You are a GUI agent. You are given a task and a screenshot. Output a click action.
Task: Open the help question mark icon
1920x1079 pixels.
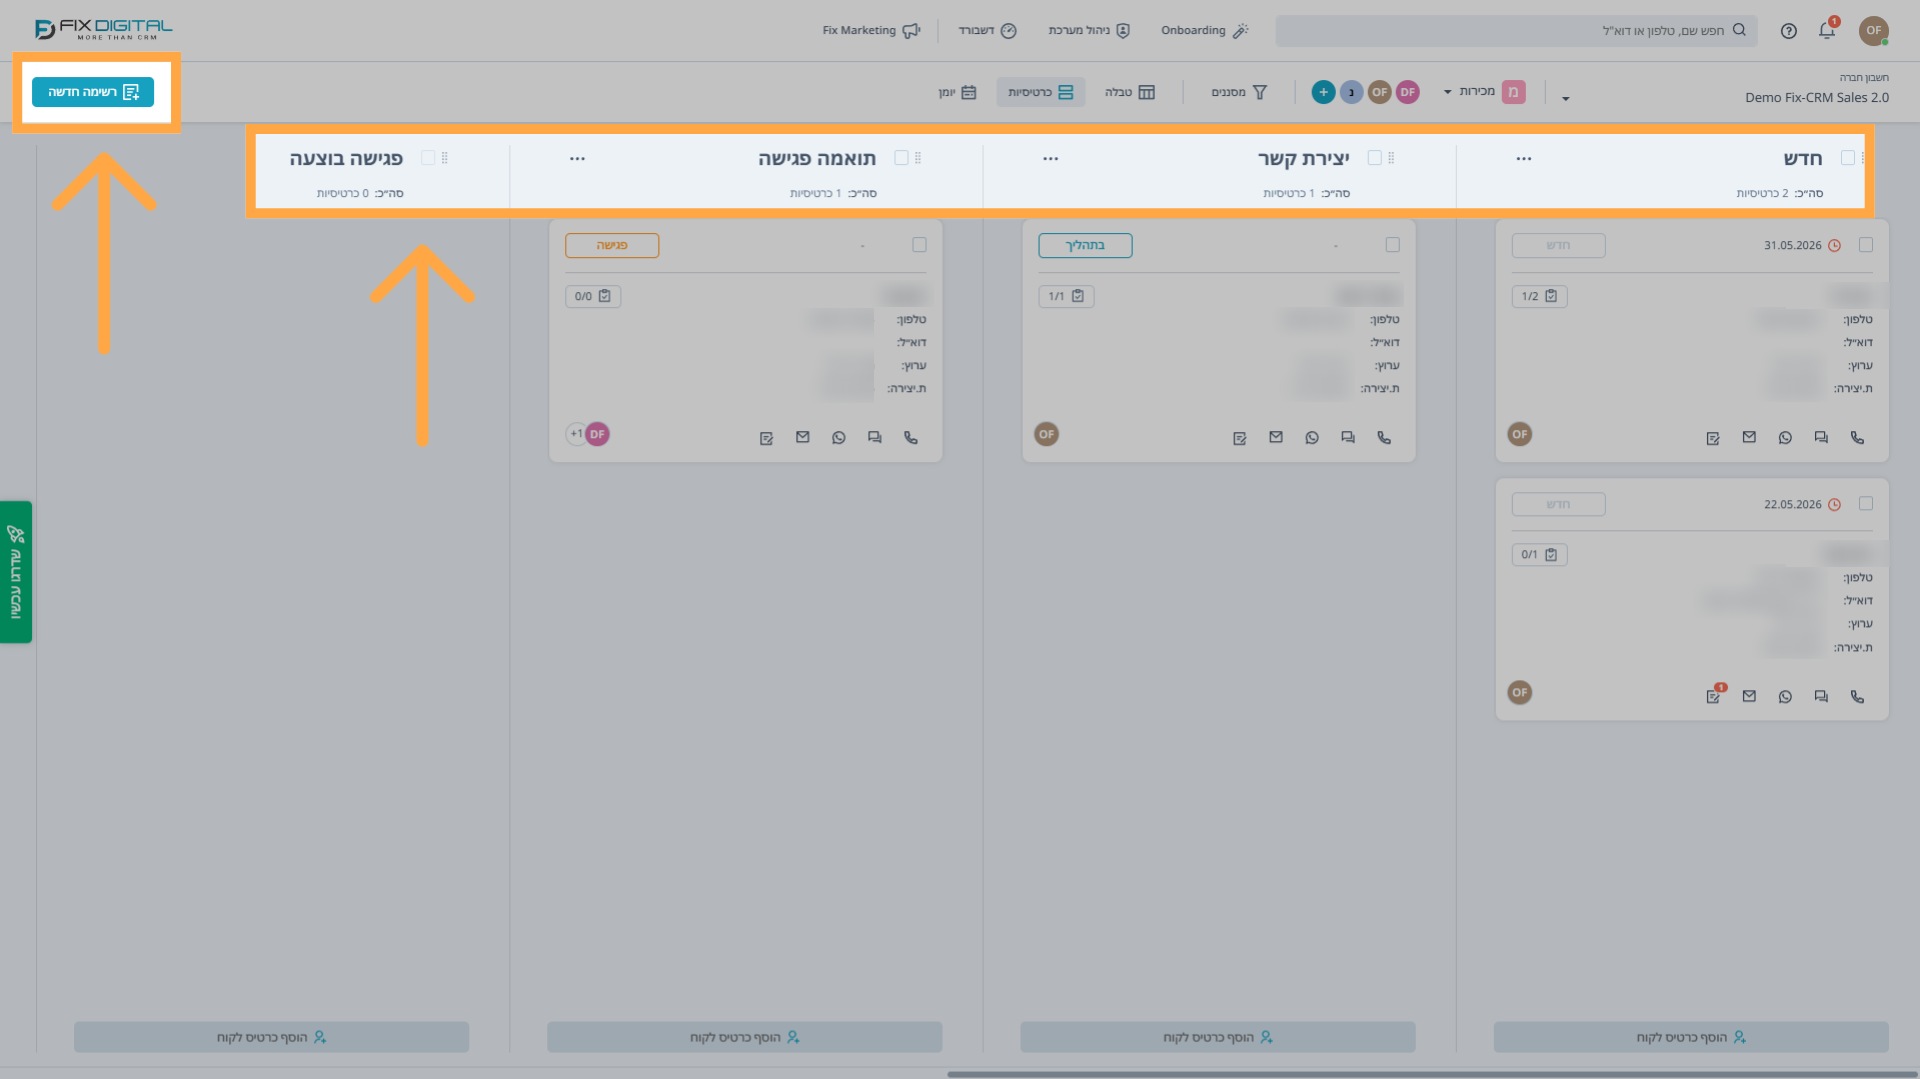point(1789,31)
